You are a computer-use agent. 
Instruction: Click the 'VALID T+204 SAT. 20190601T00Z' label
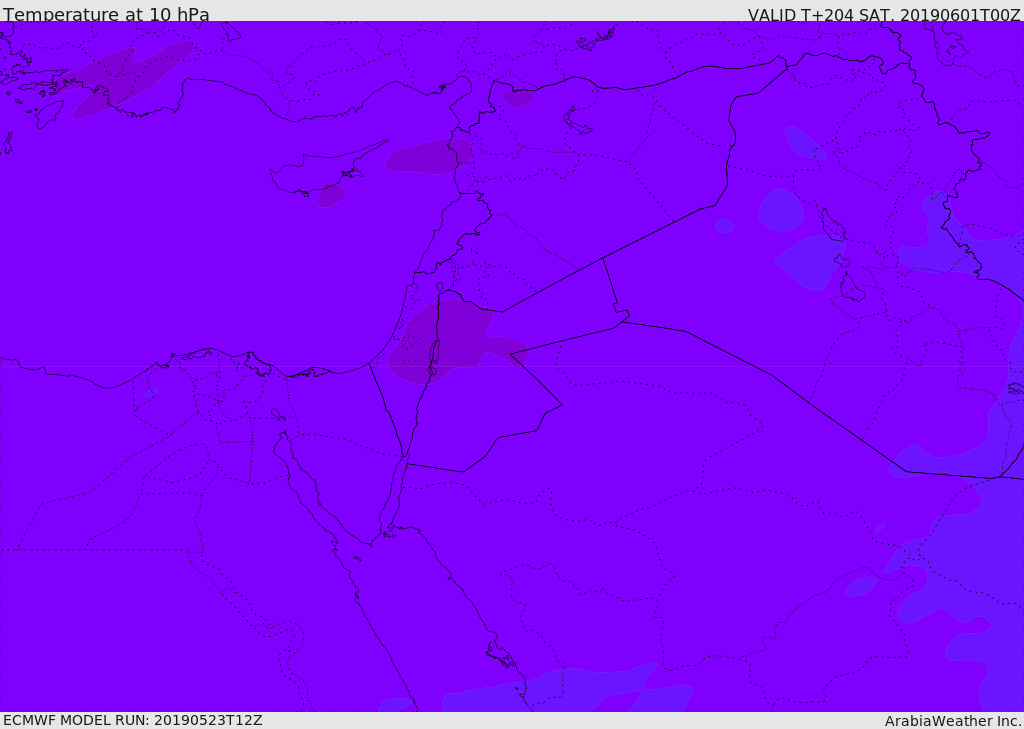pos(884,15)
